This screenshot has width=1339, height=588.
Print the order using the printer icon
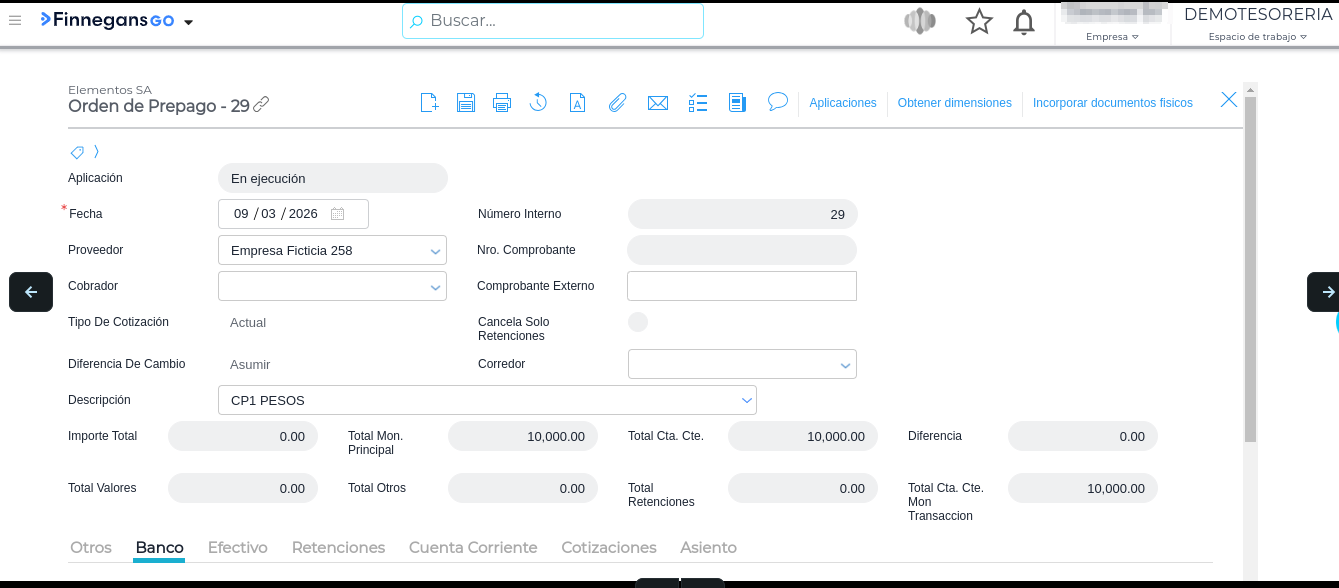502,102
